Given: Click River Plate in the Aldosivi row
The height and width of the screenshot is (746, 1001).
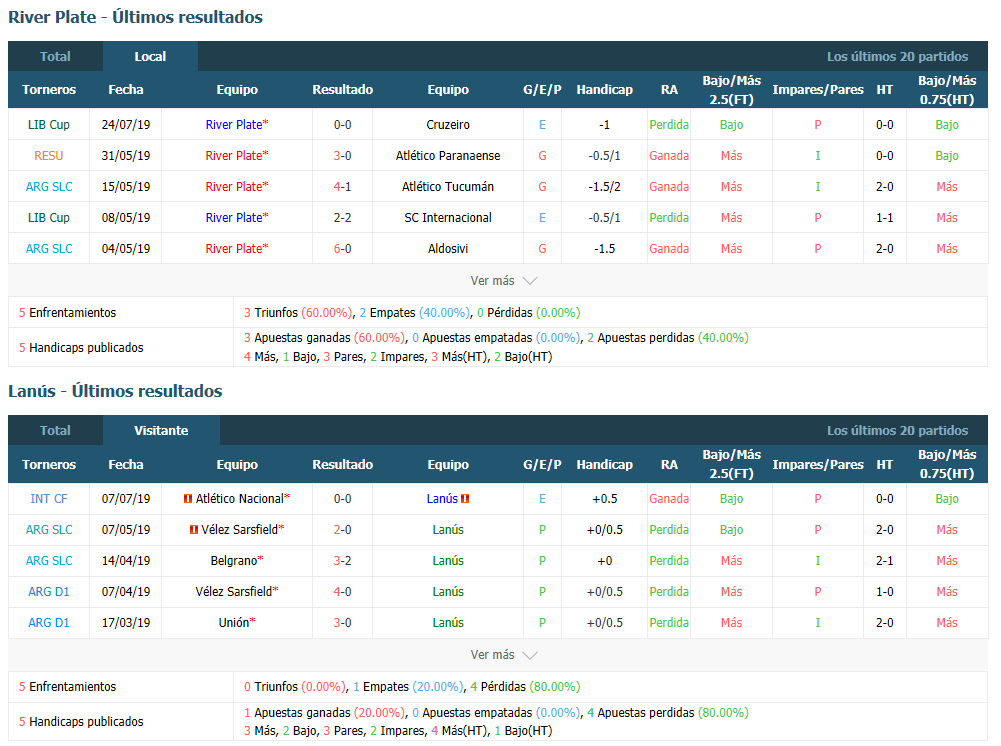Looking at the screenshot, I should pyautogui.click(x=234, y=249).
